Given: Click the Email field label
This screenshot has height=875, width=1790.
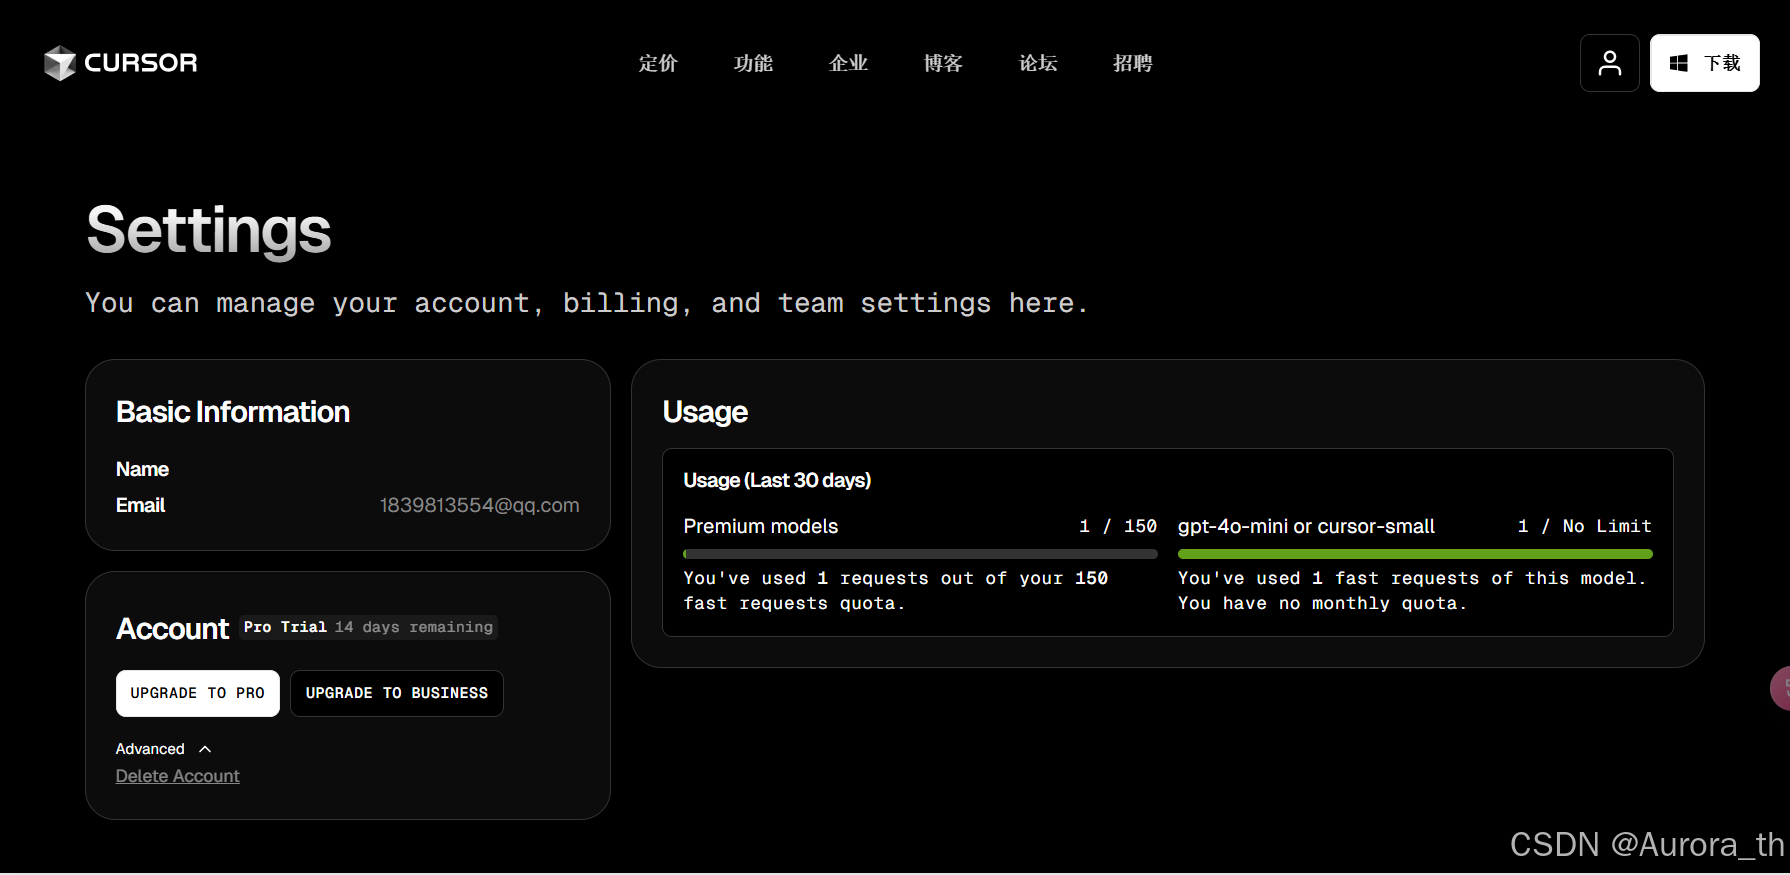Looking at the screenshot, I should coord(140,505).
